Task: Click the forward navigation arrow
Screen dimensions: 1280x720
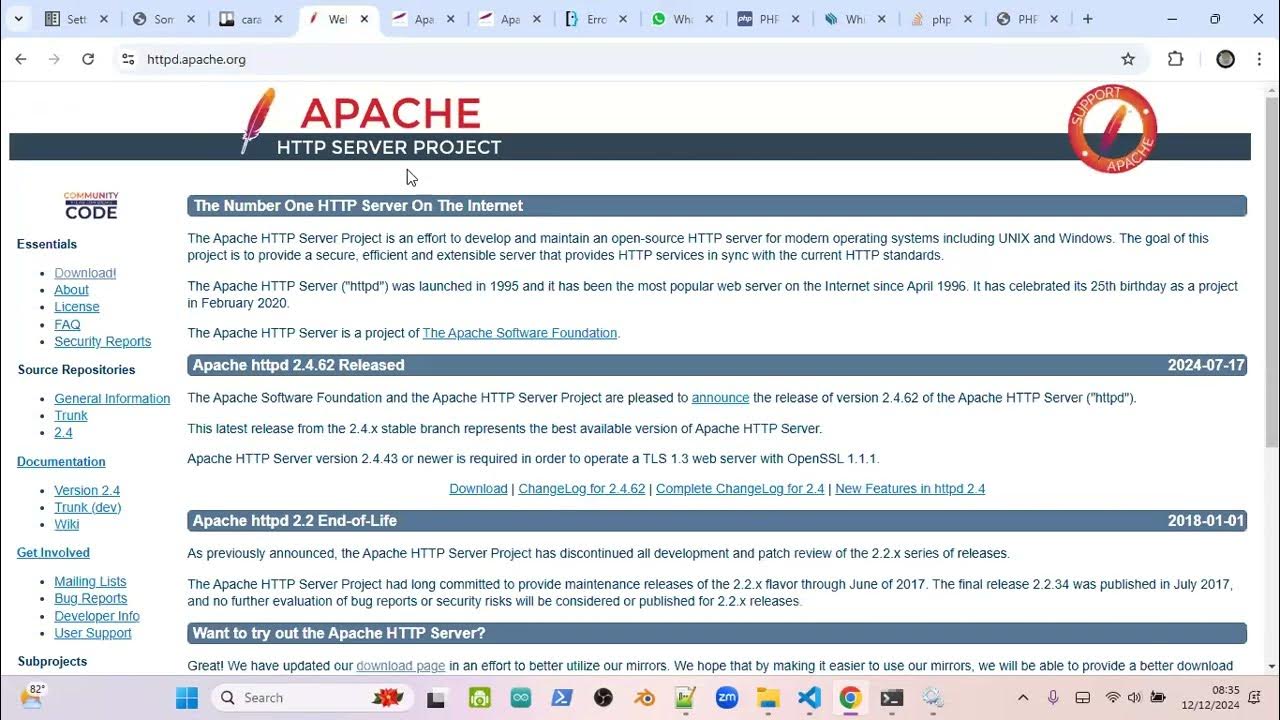Action: pyautogui.click(x=54, y=59)
